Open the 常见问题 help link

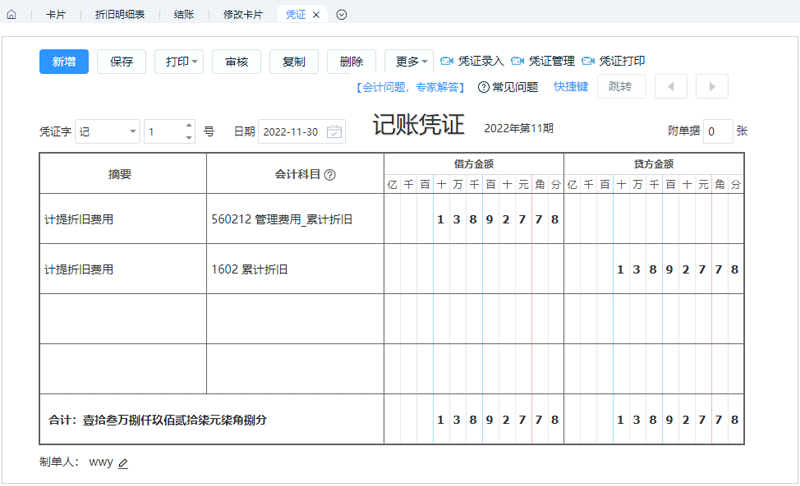508,87
